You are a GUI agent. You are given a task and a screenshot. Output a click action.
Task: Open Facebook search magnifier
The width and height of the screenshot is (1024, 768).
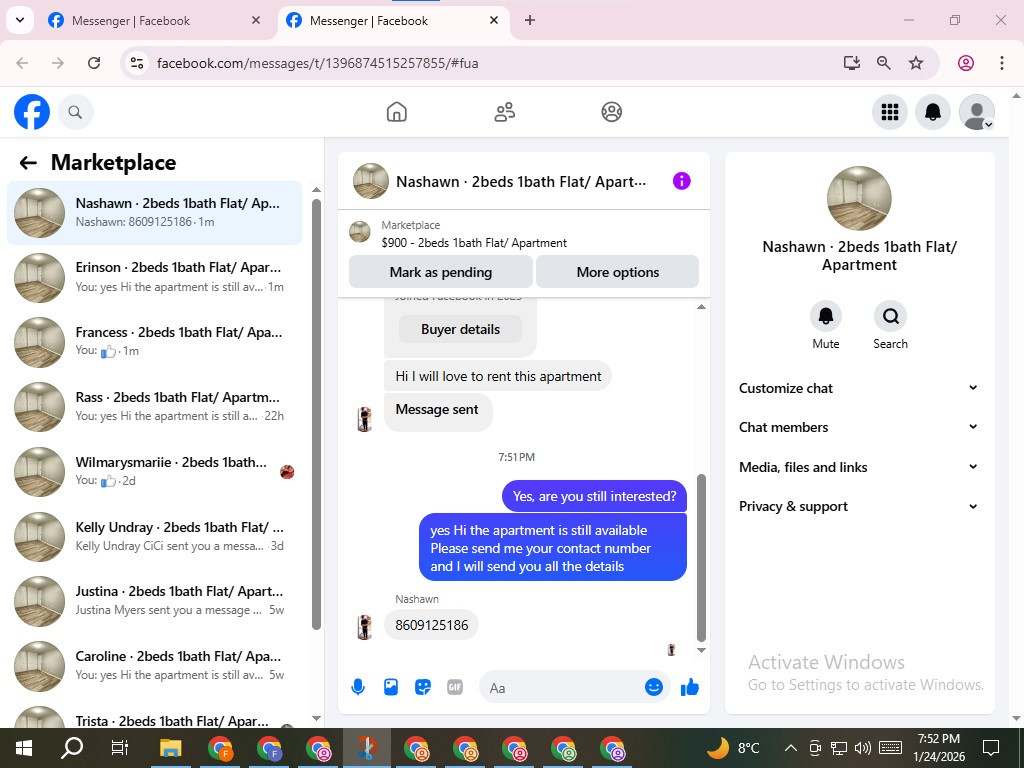76,112
